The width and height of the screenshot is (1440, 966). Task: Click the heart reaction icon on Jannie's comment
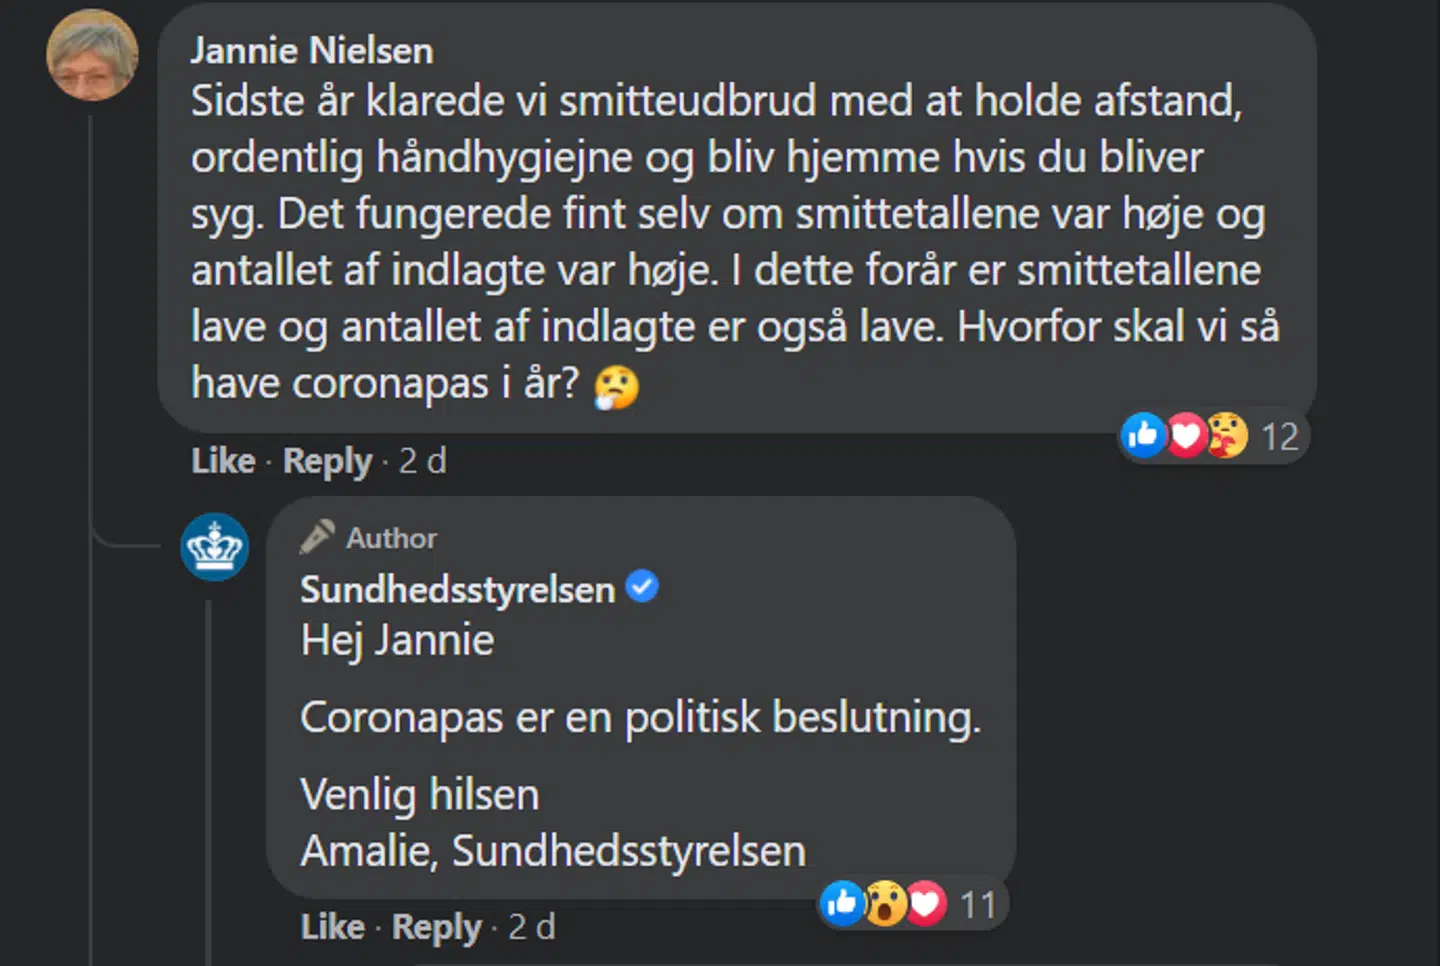1186,436
